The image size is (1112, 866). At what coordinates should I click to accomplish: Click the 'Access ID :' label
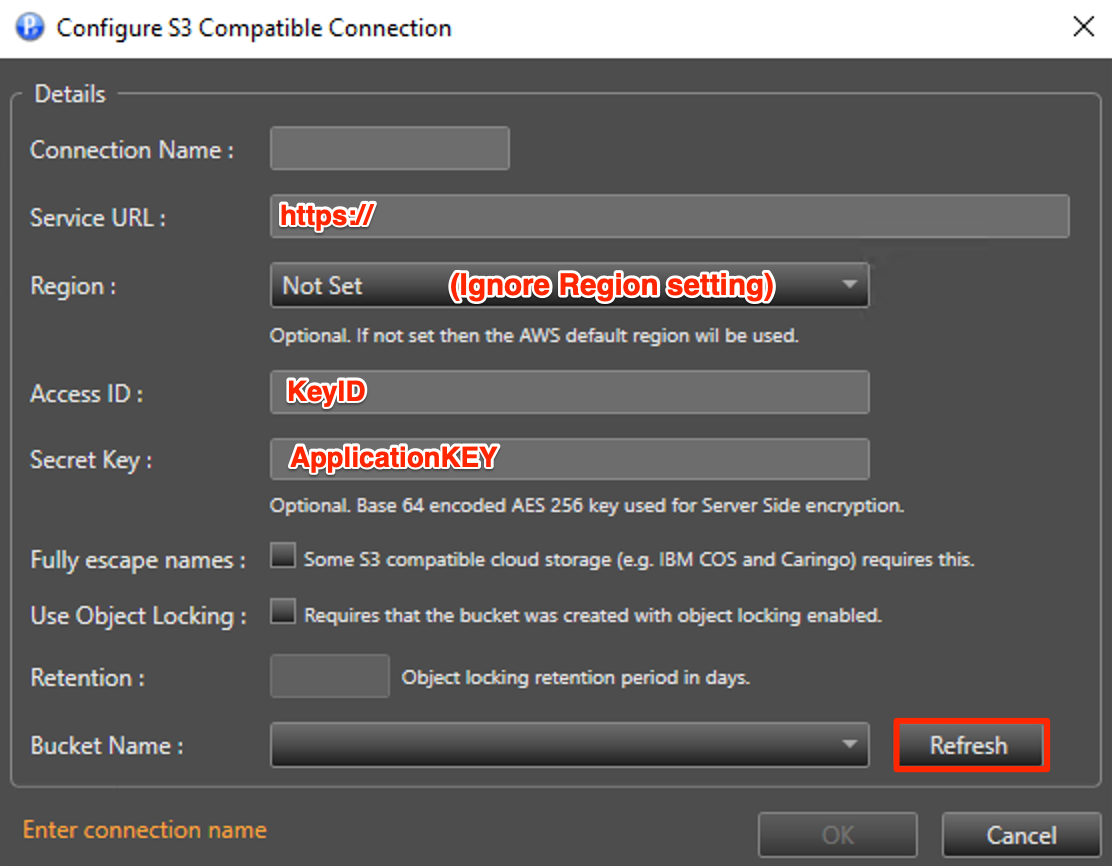87,394
